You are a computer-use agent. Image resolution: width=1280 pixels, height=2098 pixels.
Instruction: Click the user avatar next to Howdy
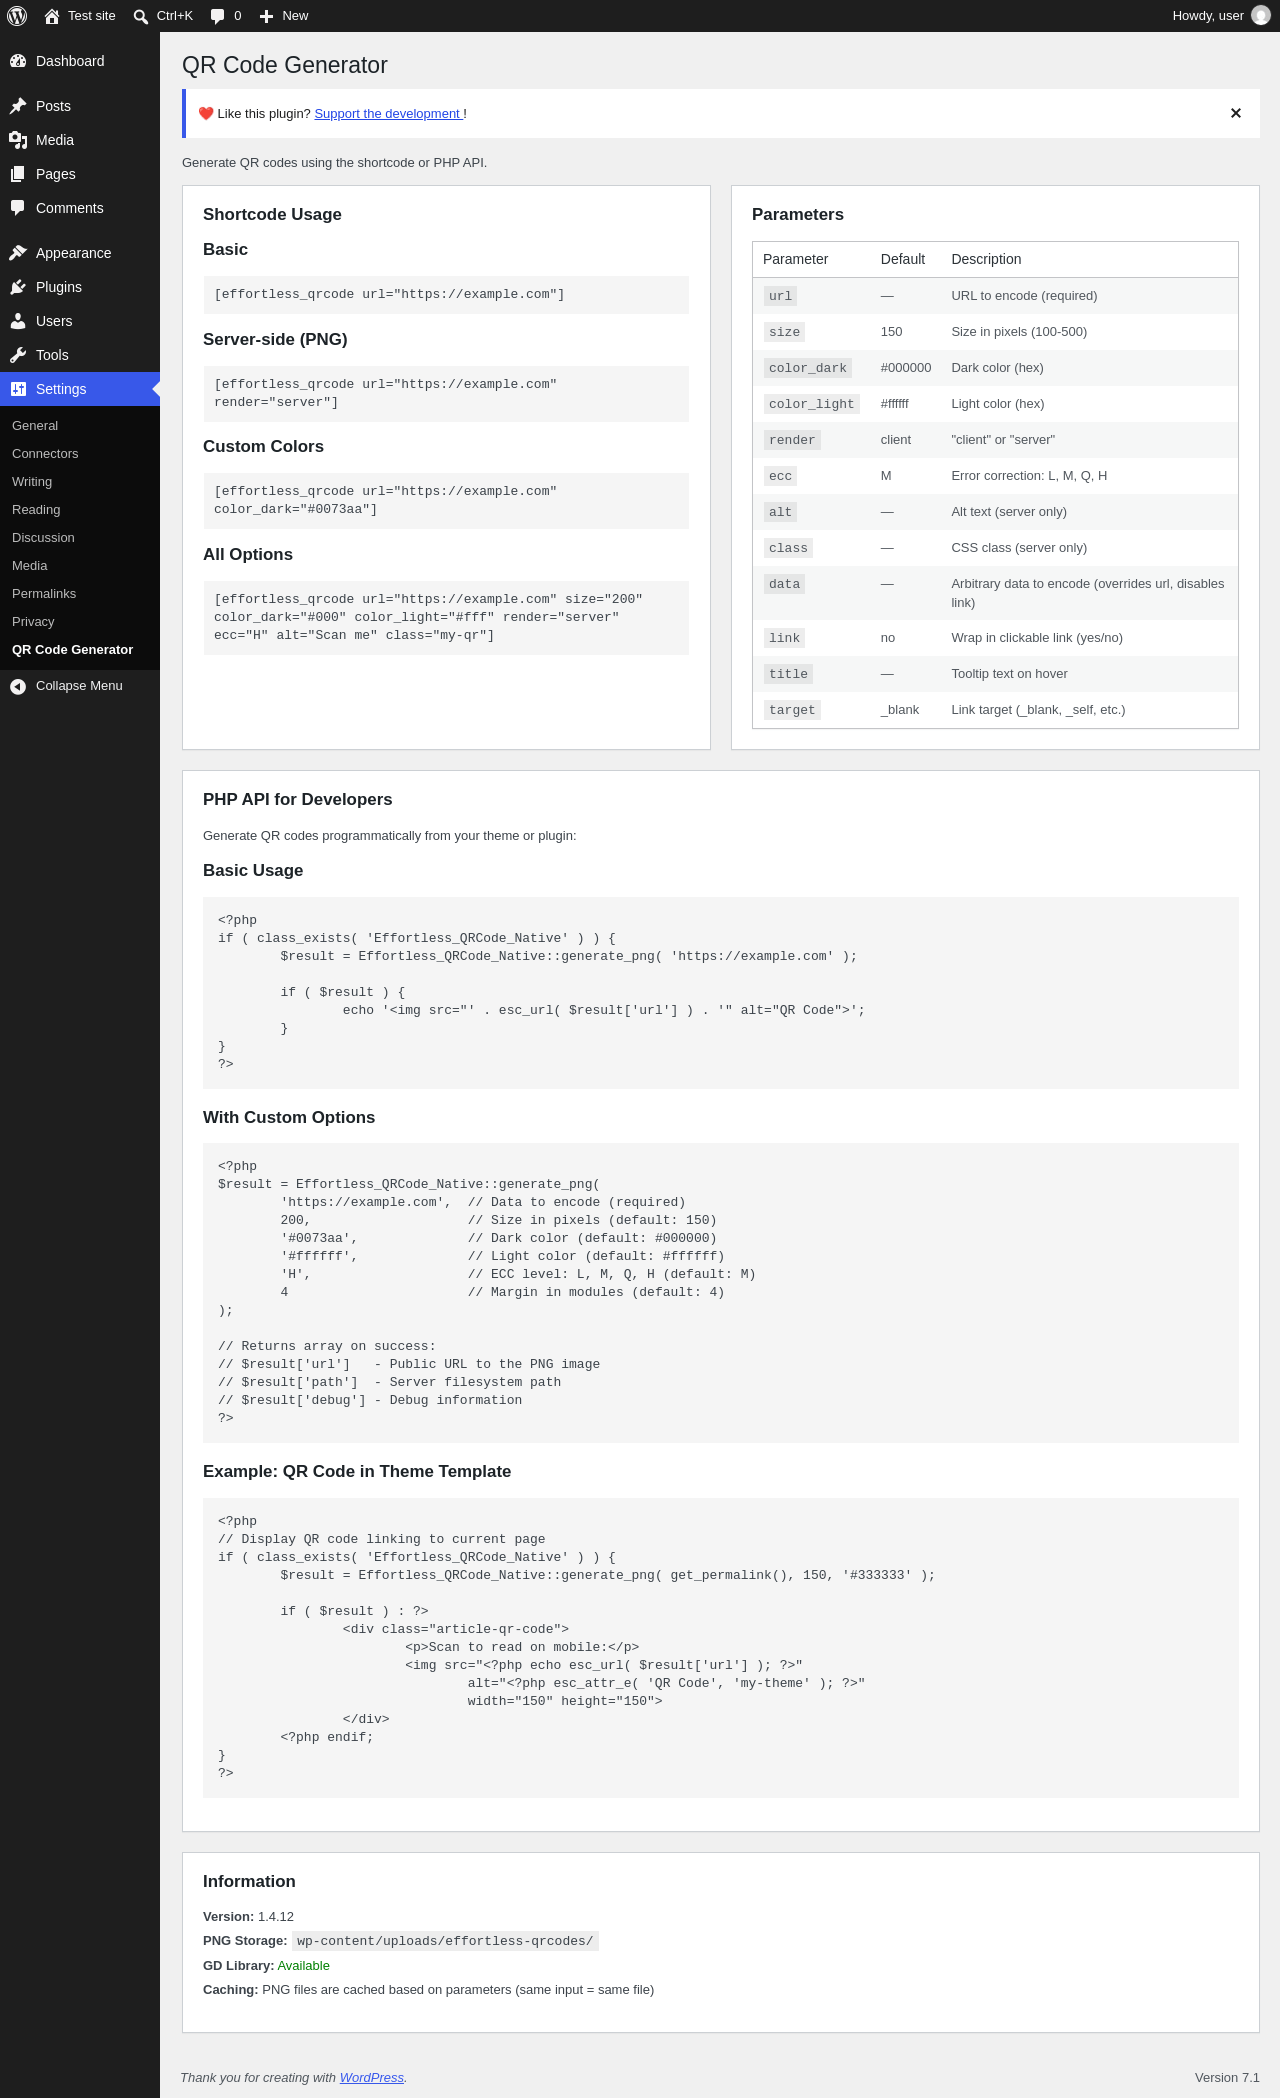1261,16
